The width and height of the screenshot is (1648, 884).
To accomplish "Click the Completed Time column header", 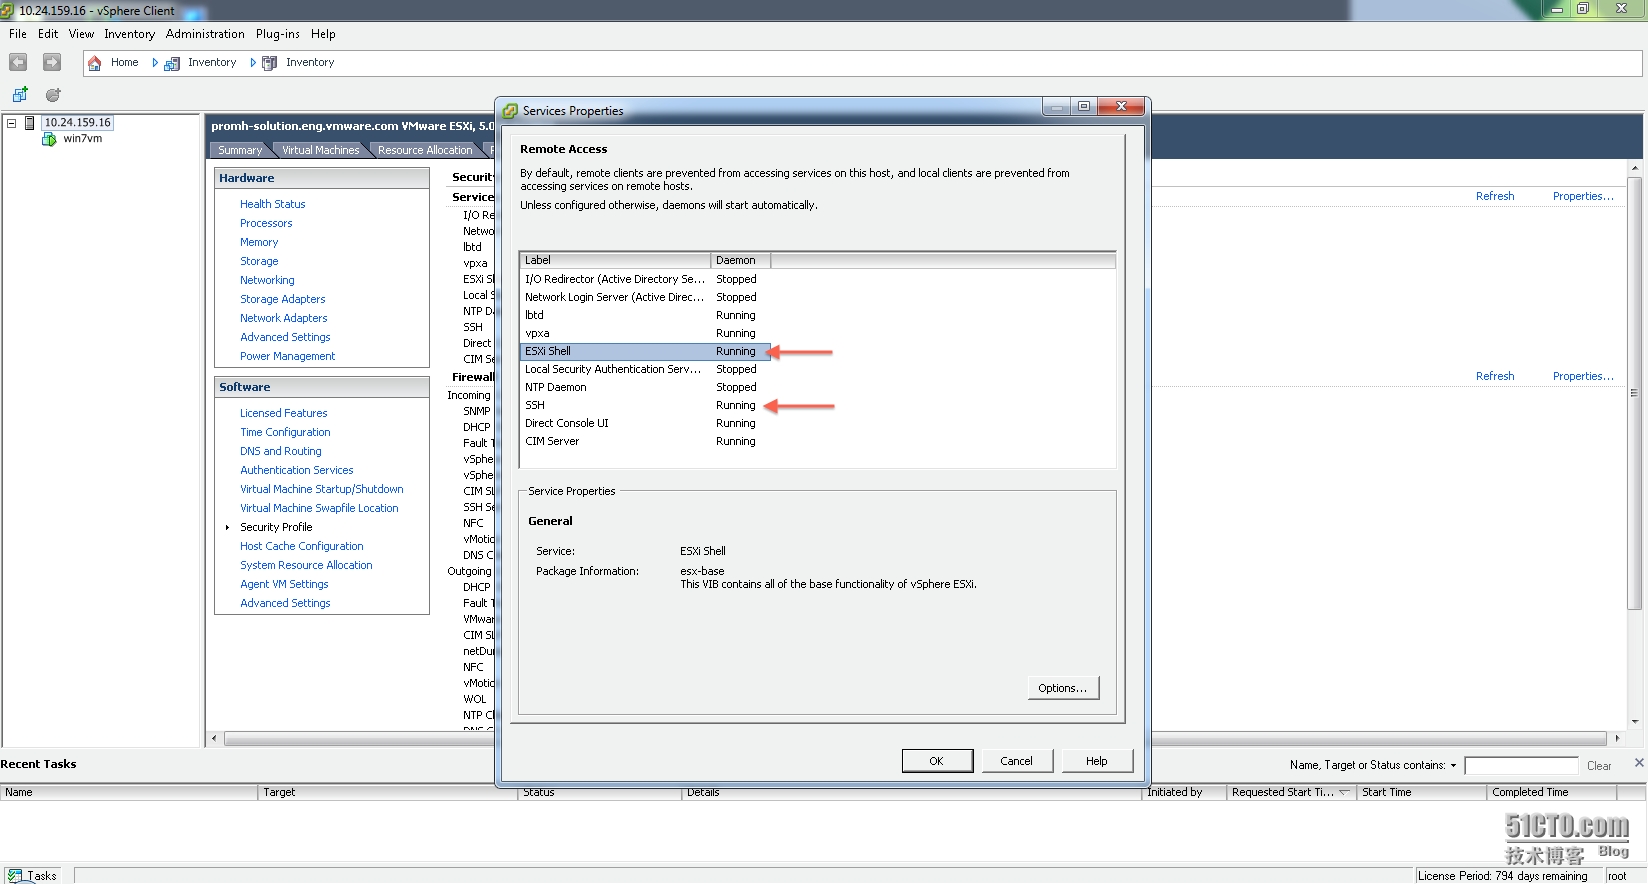I will (x=1552, y=792).
